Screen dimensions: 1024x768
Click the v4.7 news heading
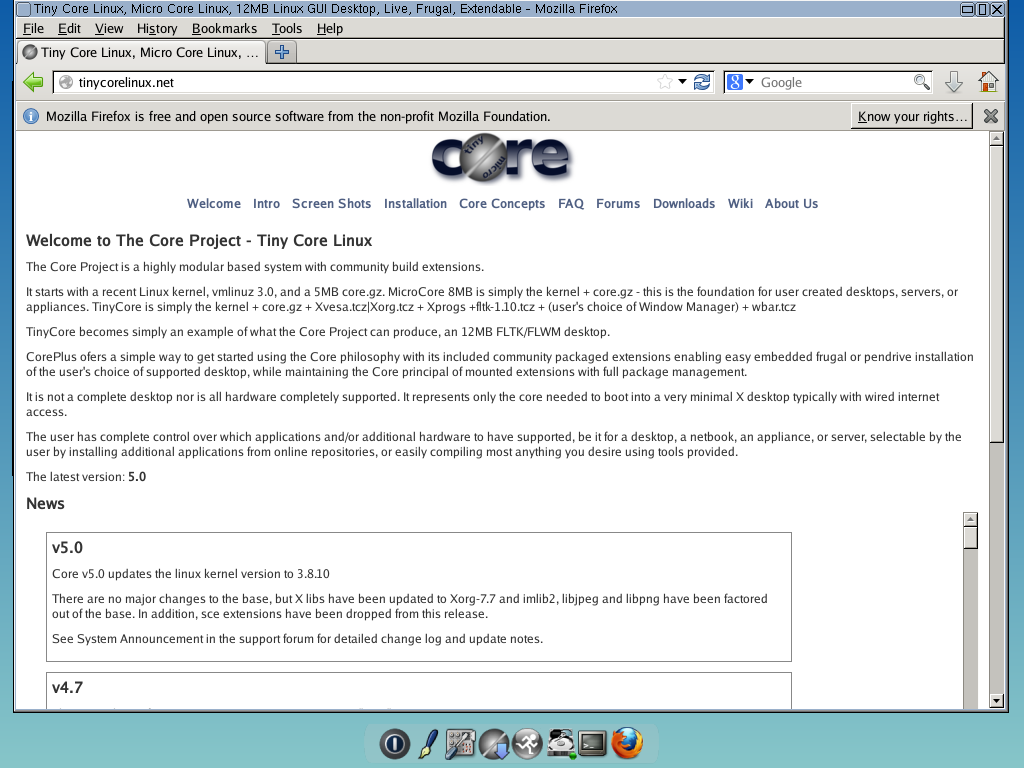click(x=67, y=688)
